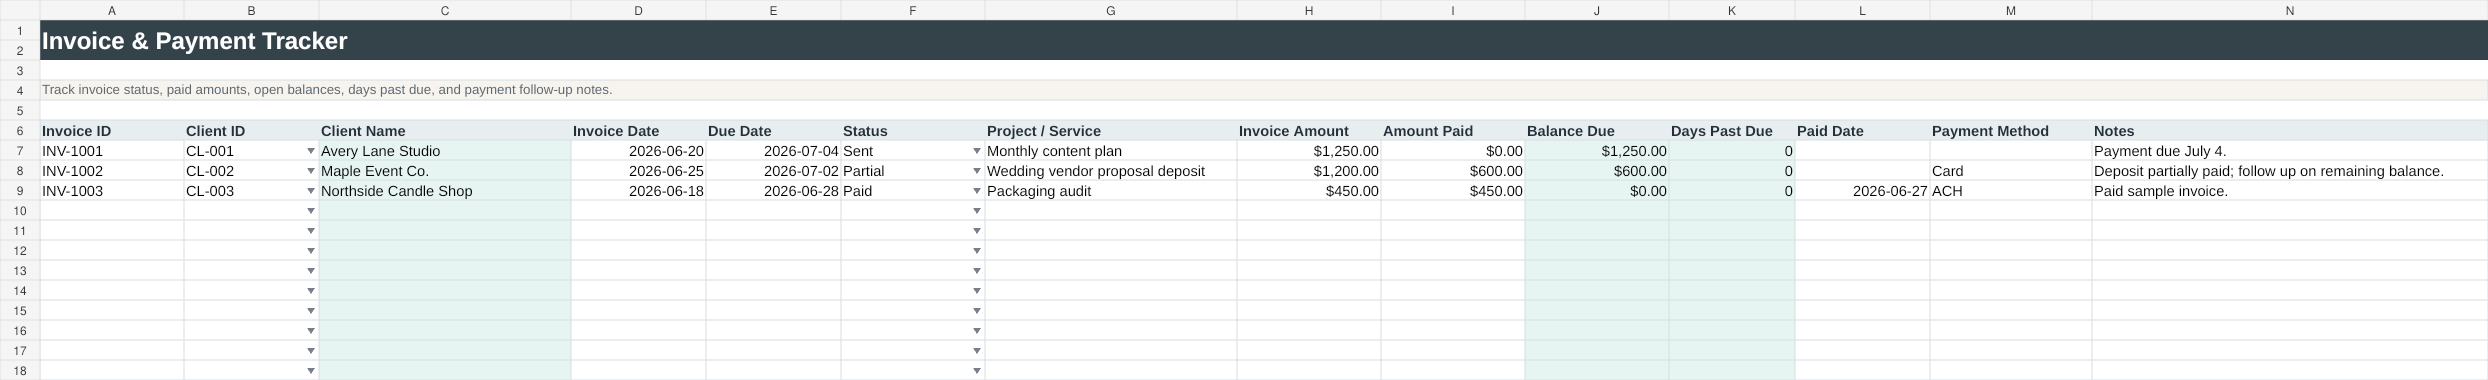The height and width of the screenshot is (380, 2488).
Task: Expand the Client ID dropdown in row 10
Action: [311, 211]
